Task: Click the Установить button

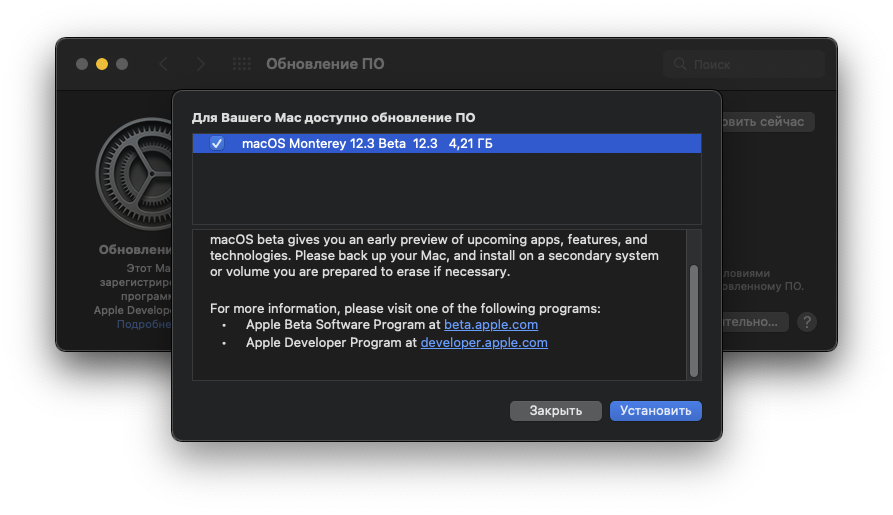Action: pyautogui.click(x=656, y=411)
